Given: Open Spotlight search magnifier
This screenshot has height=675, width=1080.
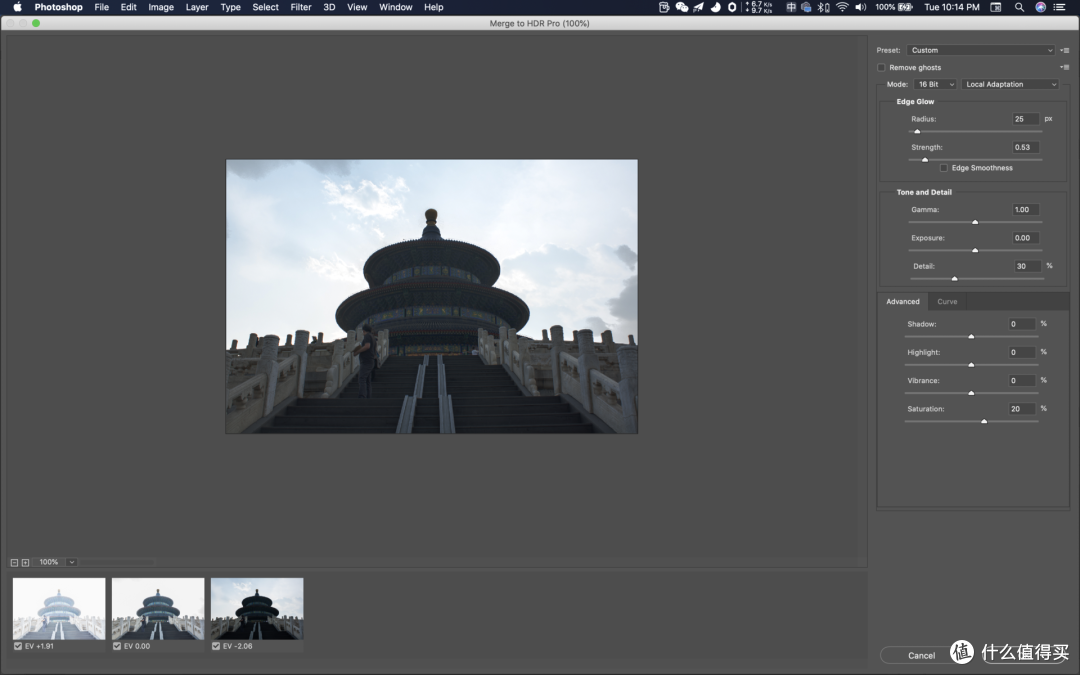Looking at the screenshot, I should click(1019, 7).
